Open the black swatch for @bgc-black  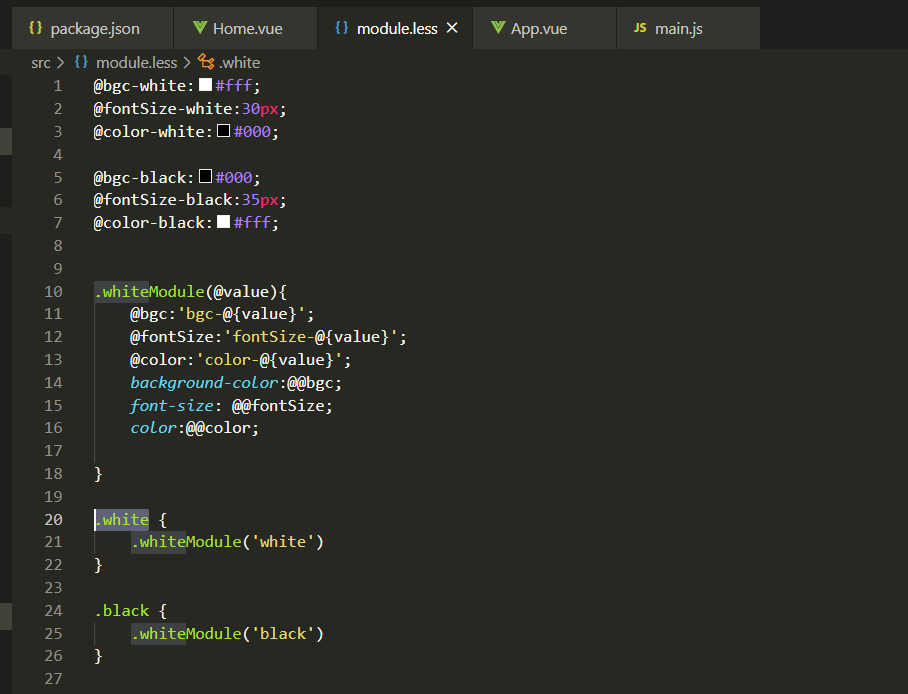click(x=205, y=176)
